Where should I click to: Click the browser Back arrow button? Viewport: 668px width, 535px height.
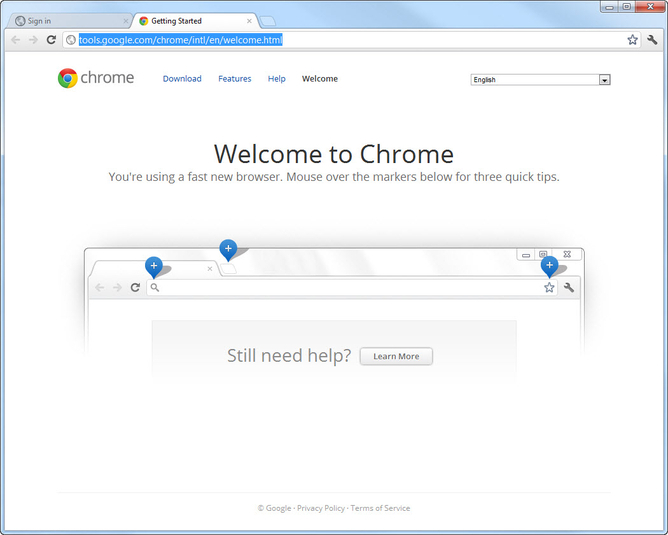point(16,40)
